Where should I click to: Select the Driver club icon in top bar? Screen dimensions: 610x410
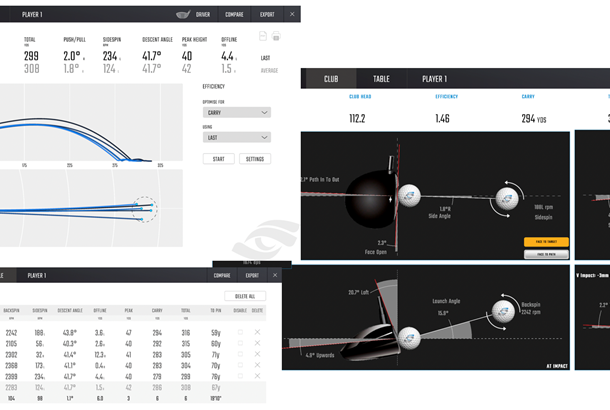[183, 14]
